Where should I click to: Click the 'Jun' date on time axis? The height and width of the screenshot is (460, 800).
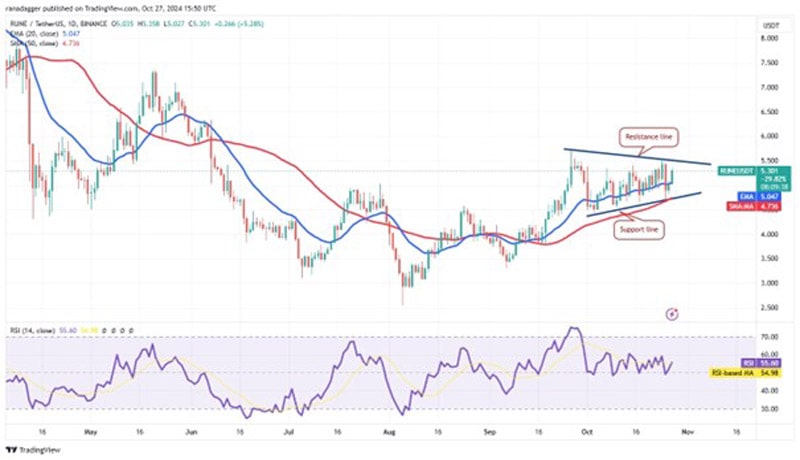tap(190, 432)
